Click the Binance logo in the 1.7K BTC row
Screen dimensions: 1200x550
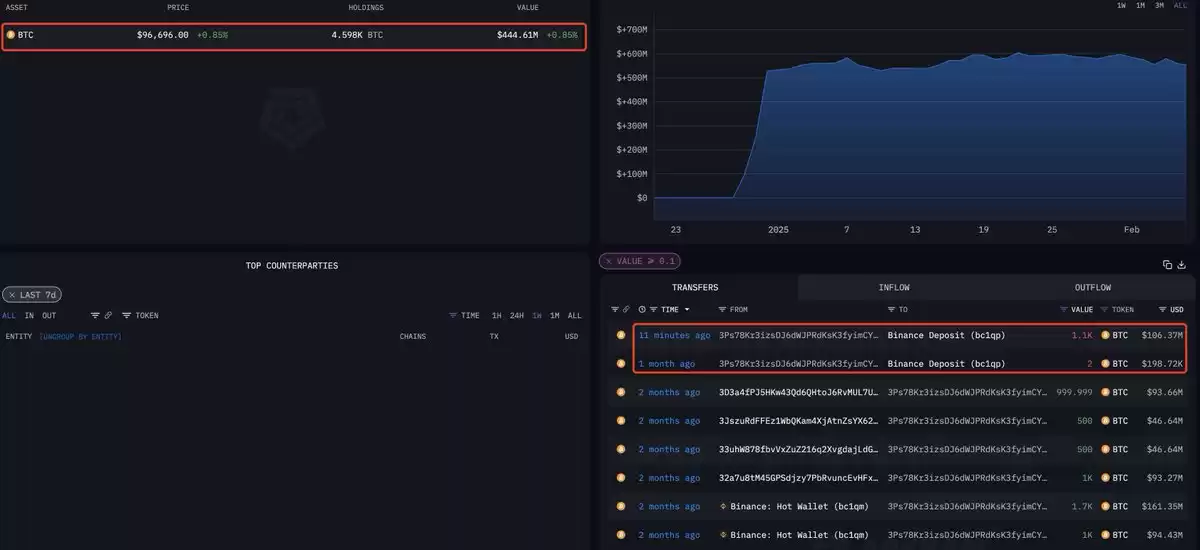[724, 507]
